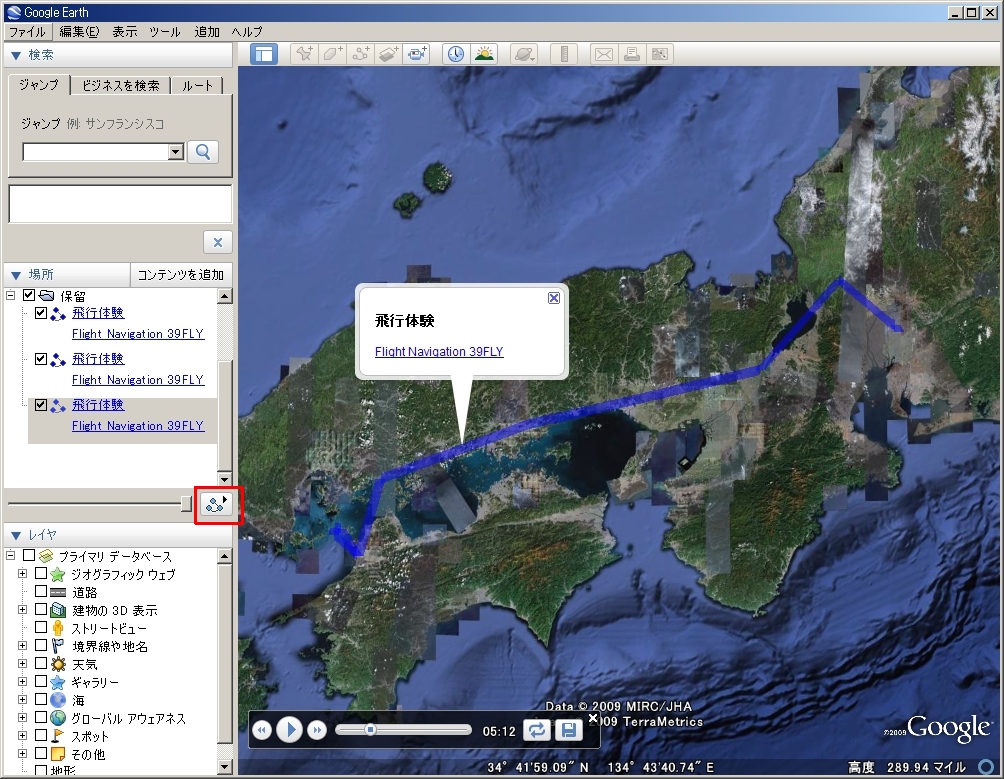Uncheck first 飛行体験 tour checkbox
Screen dimensions: 1004x779
pos(41,313)
